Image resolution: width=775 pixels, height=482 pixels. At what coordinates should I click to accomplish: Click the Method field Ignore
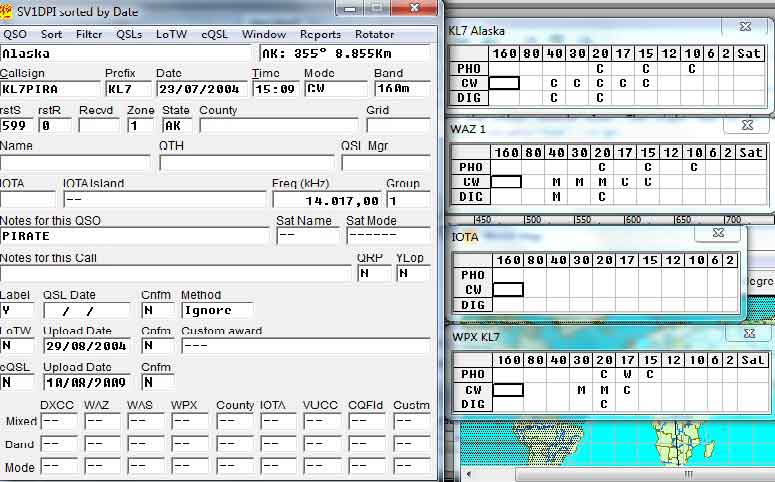[x=217, y=310]
